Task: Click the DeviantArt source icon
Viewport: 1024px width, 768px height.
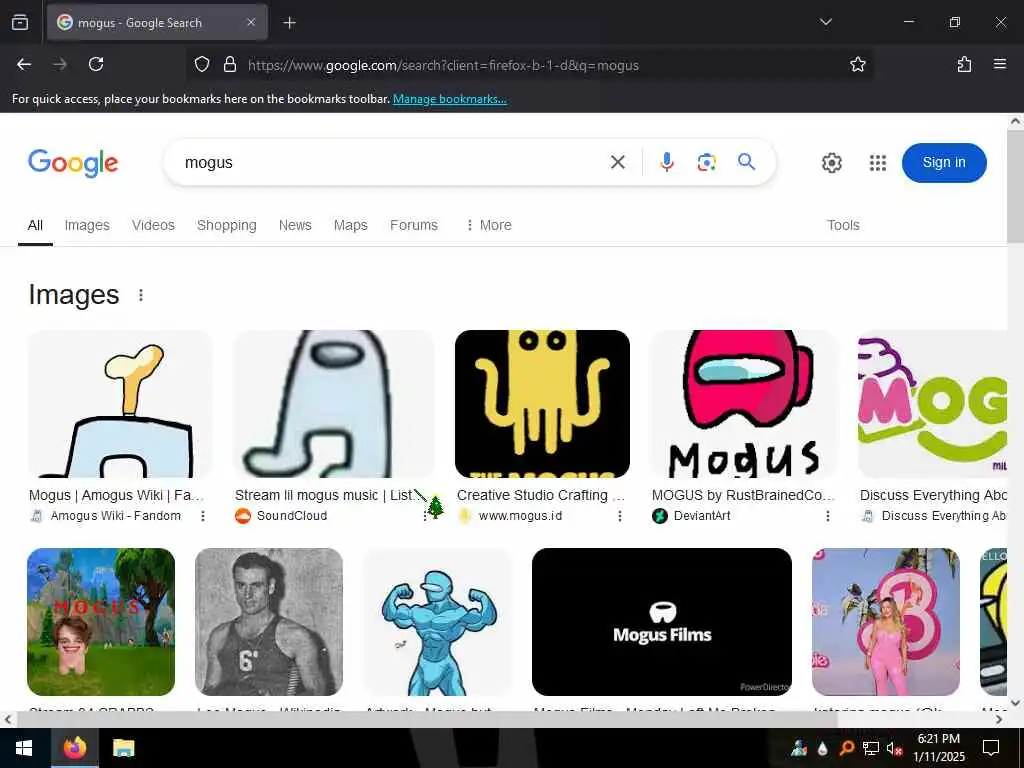Action: pyautogui.click(x=660, y=516)
